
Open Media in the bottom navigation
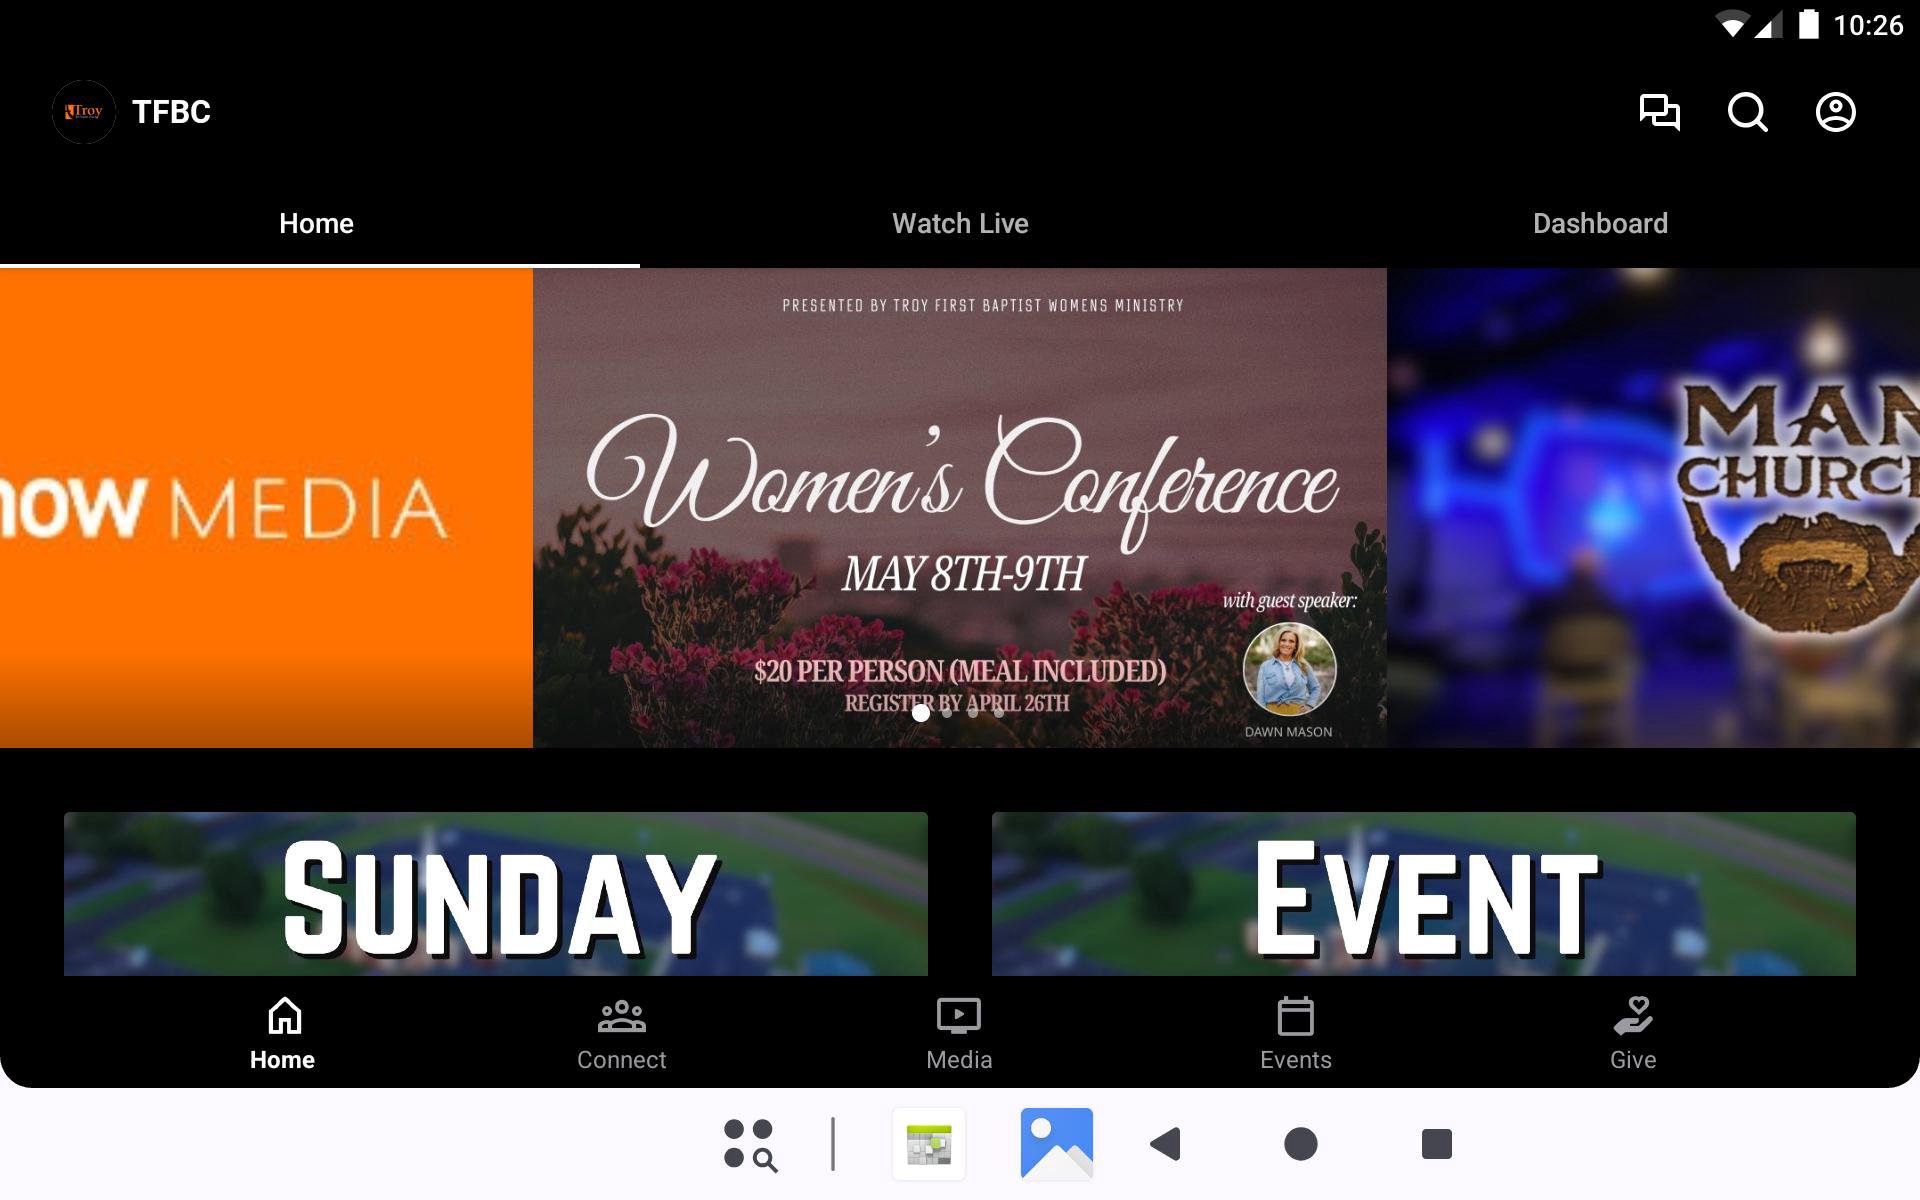click(x=958, y=1034)
